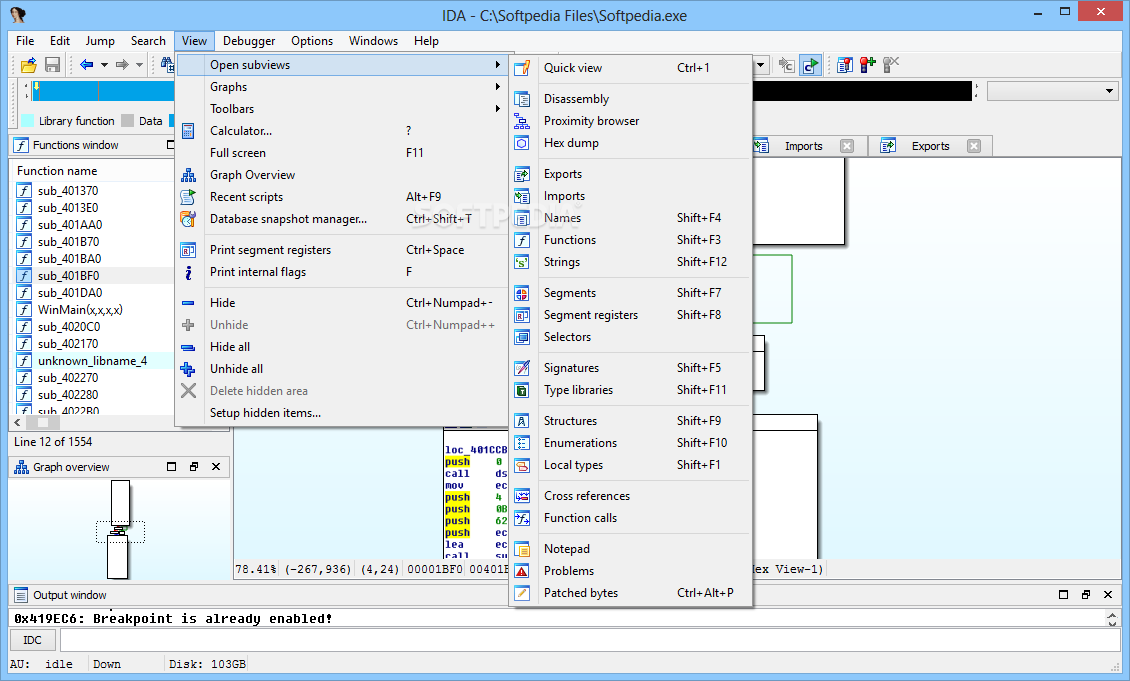This screenshot has height=681, width=1130.
Task: Click the Print segment registers icon
Action: (188, 250)
